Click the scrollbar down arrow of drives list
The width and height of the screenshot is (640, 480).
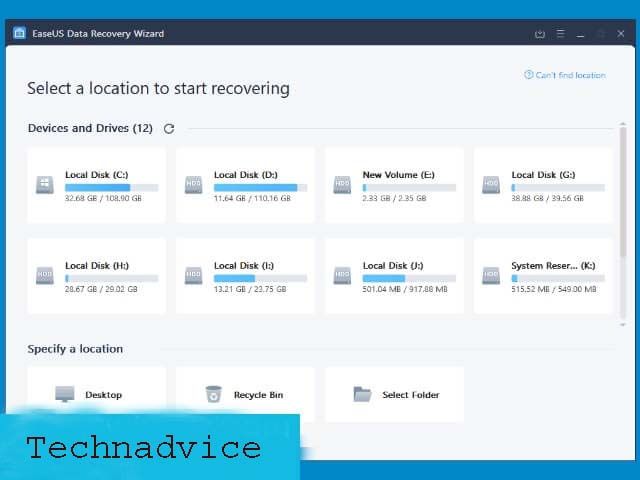623,324
